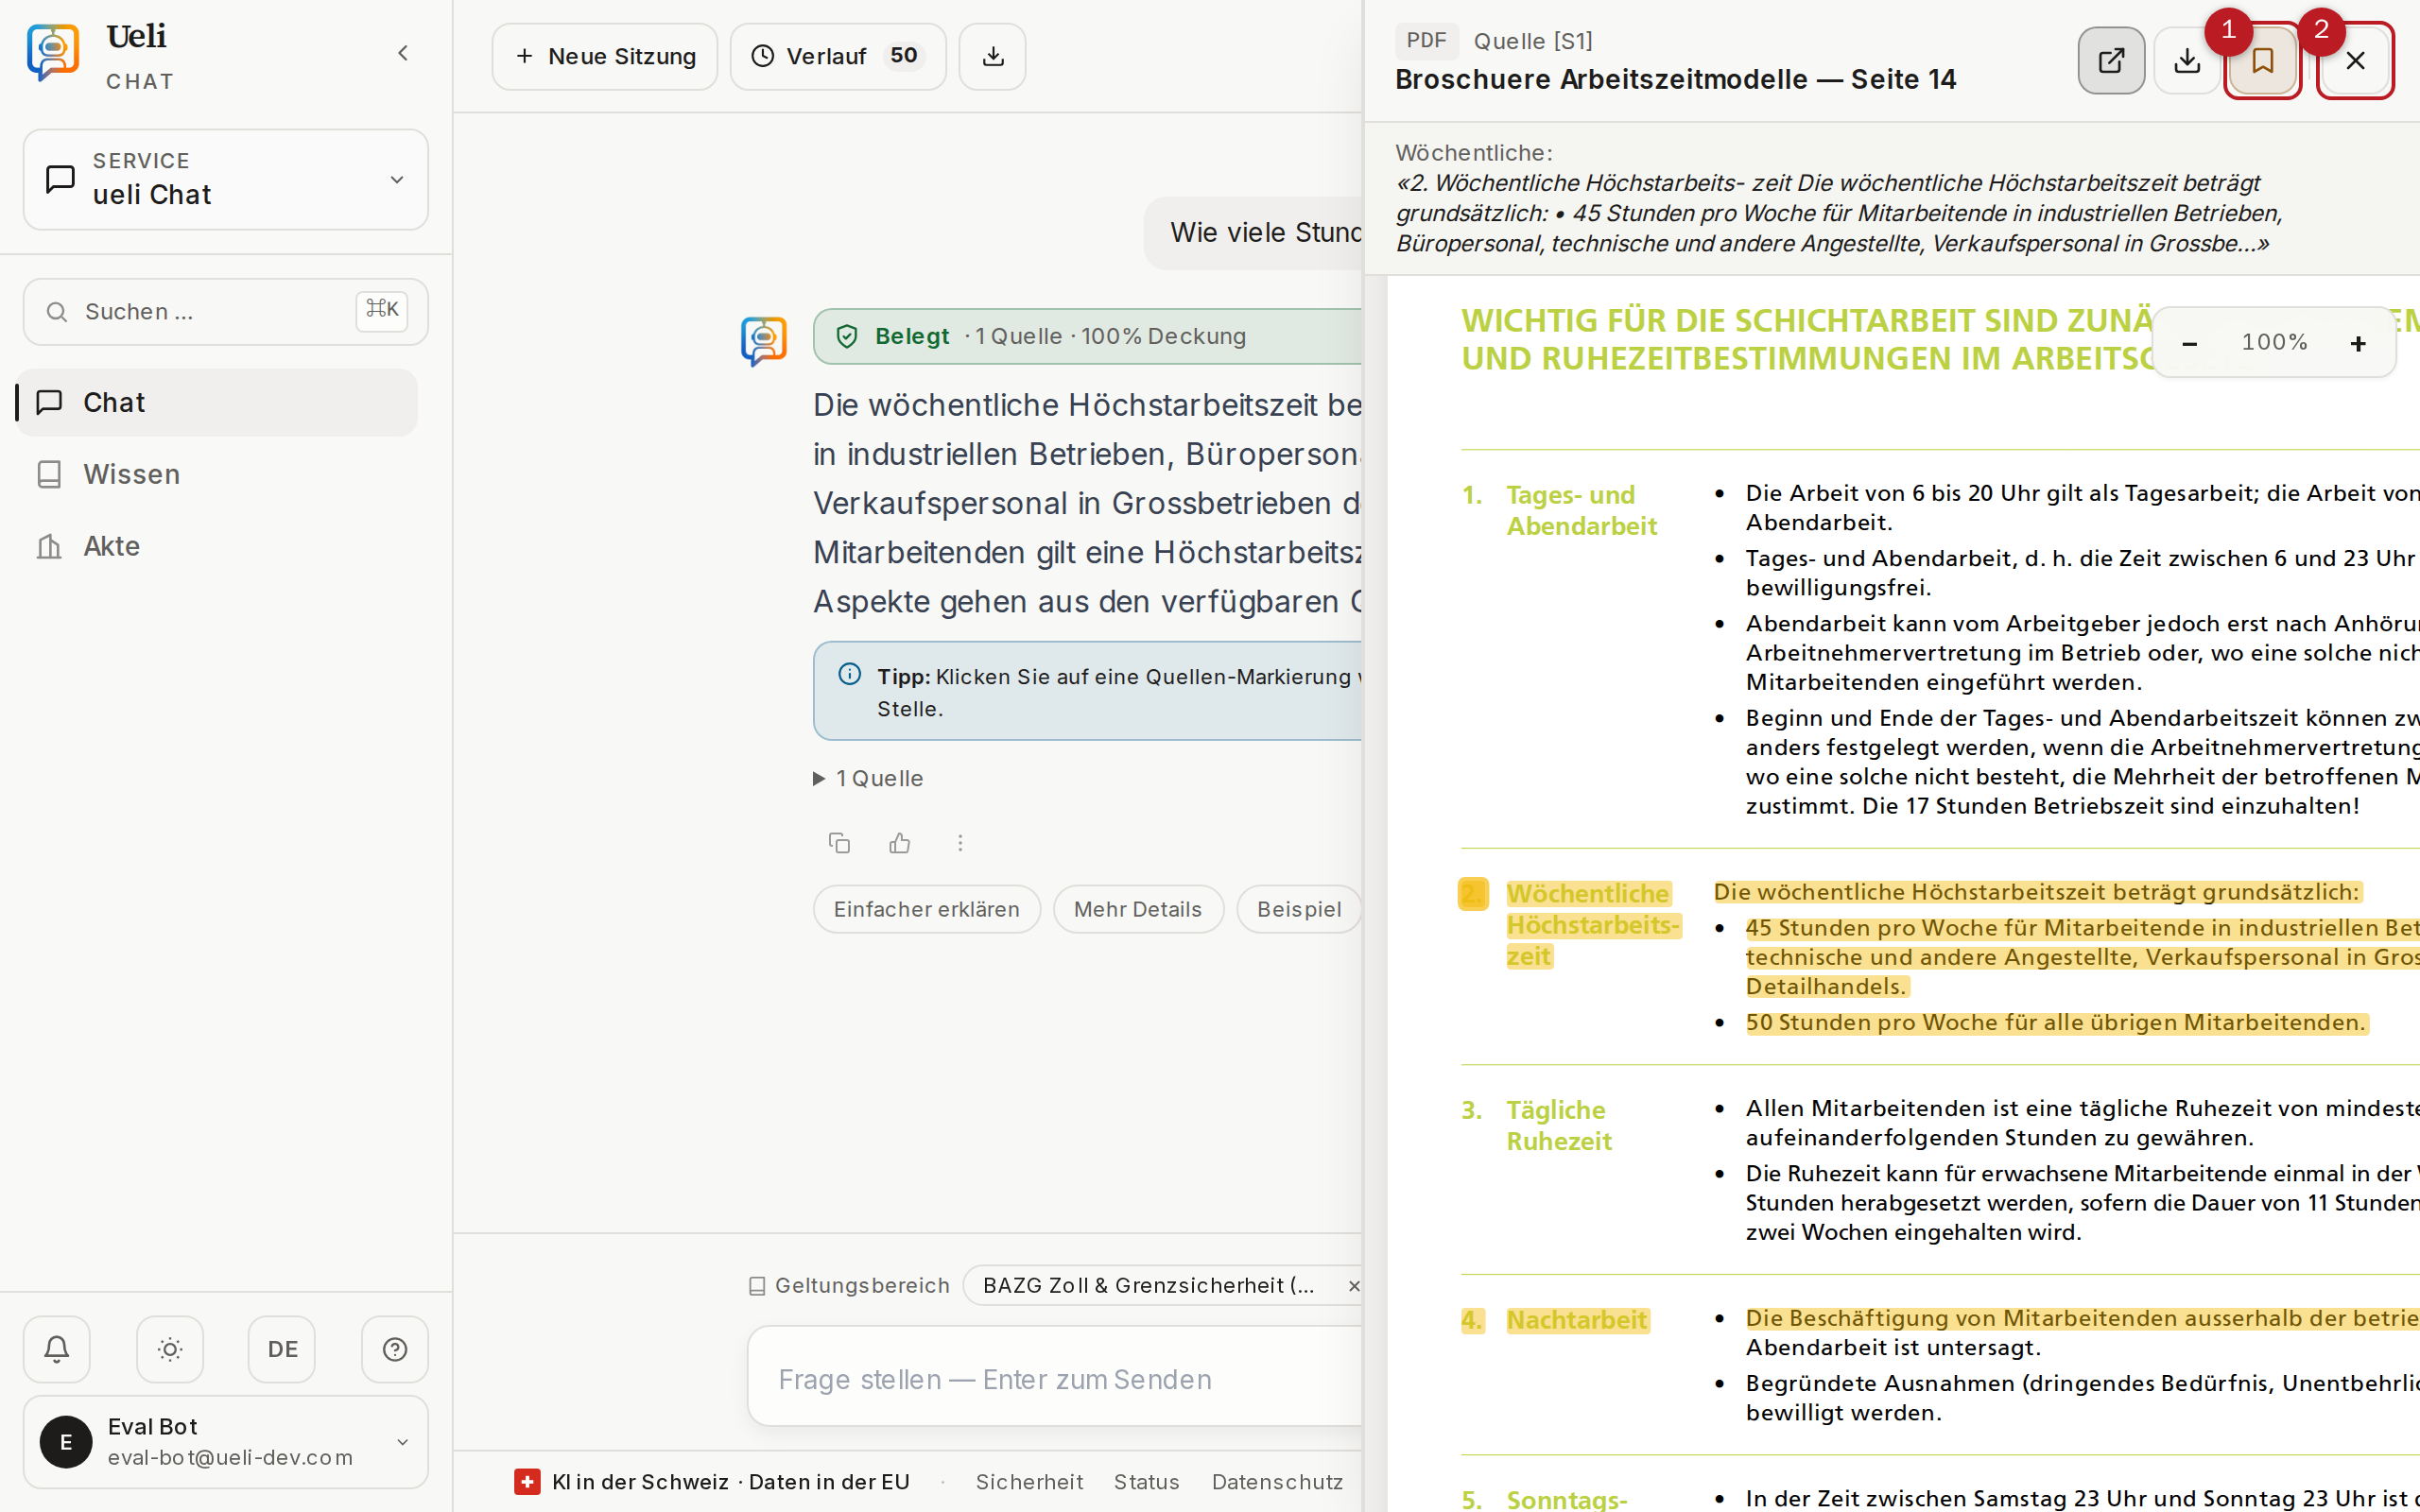Expand the 1 Quelle disclosure

[869, 778]
